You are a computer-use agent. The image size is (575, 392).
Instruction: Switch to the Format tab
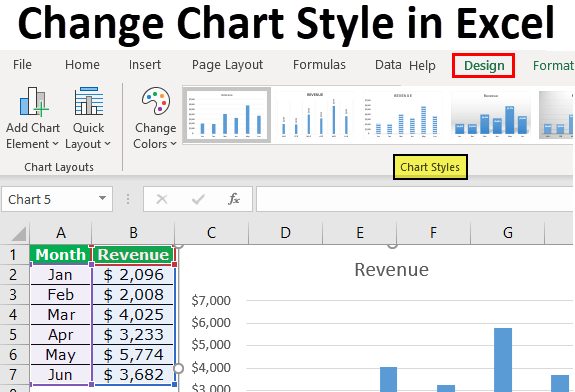click(x=553, y=65)
